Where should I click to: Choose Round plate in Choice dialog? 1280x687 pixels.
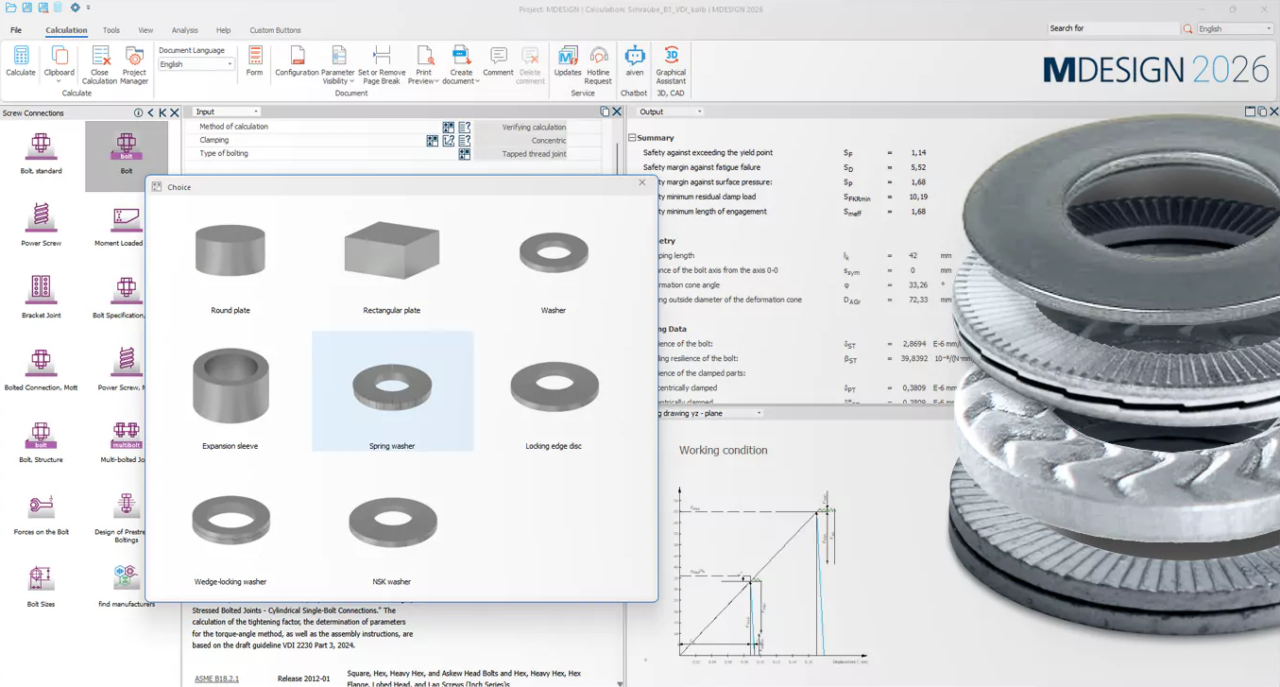click(x=230, y=267)
